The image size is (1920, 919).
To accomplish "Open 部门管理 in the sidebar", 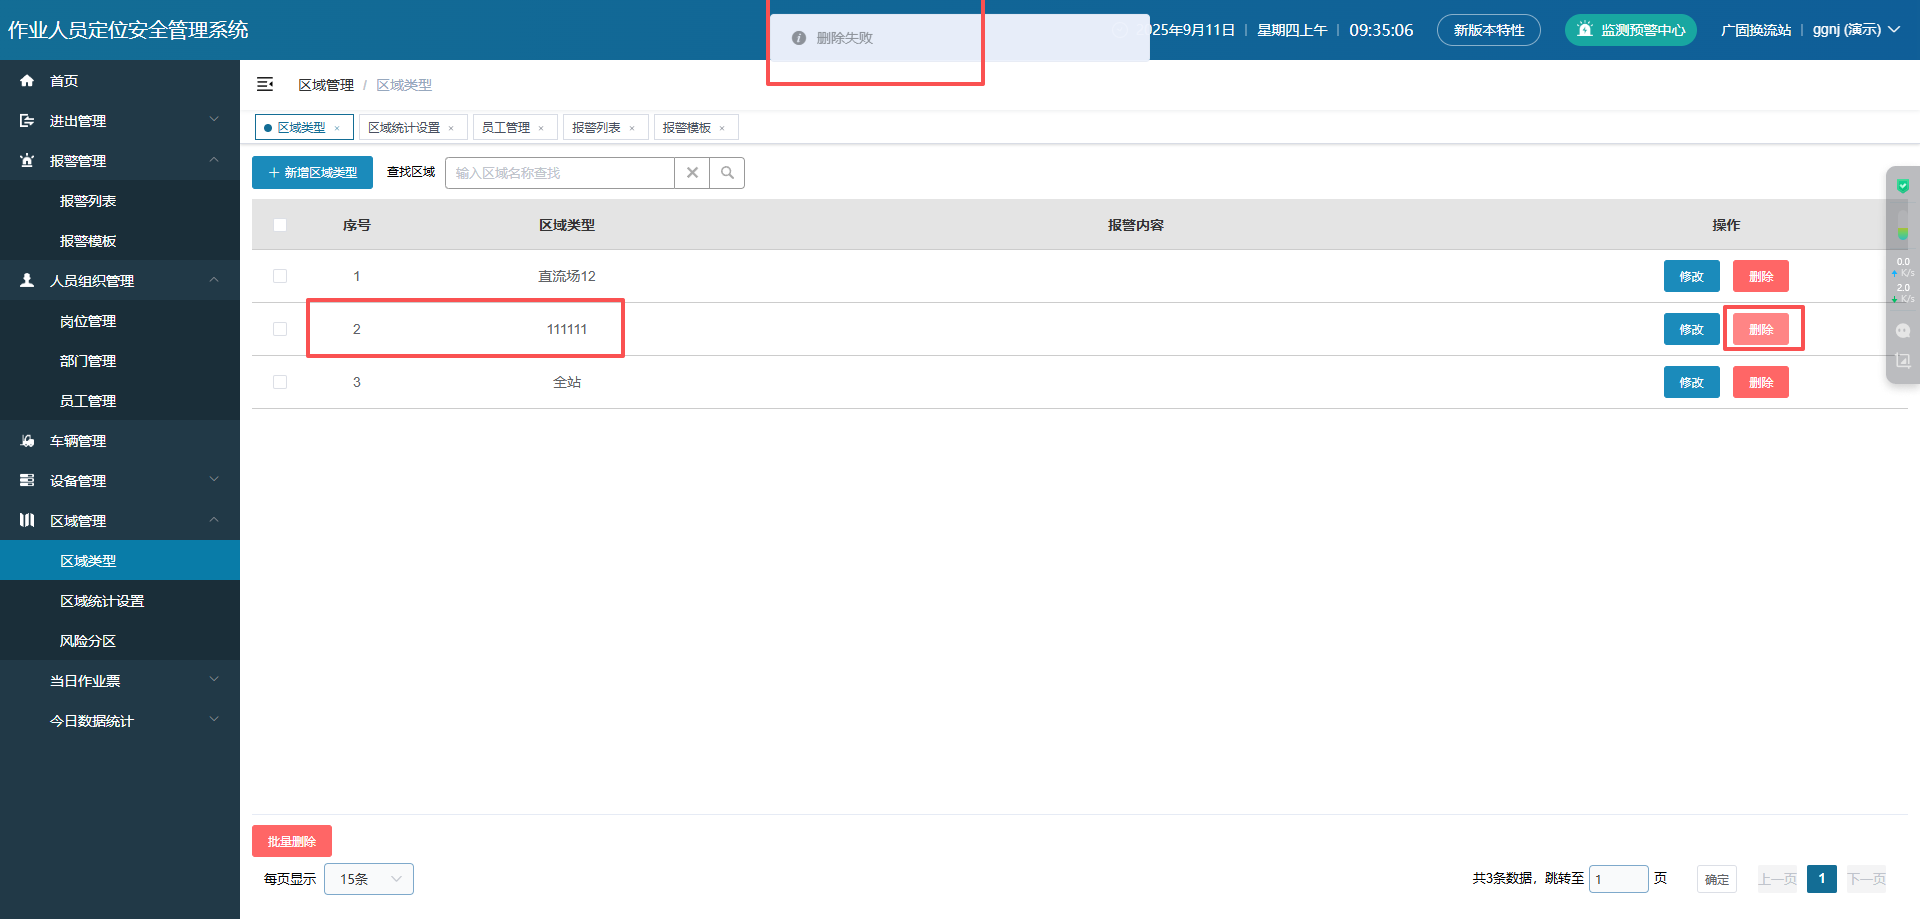I will click(x=120, y=360).
